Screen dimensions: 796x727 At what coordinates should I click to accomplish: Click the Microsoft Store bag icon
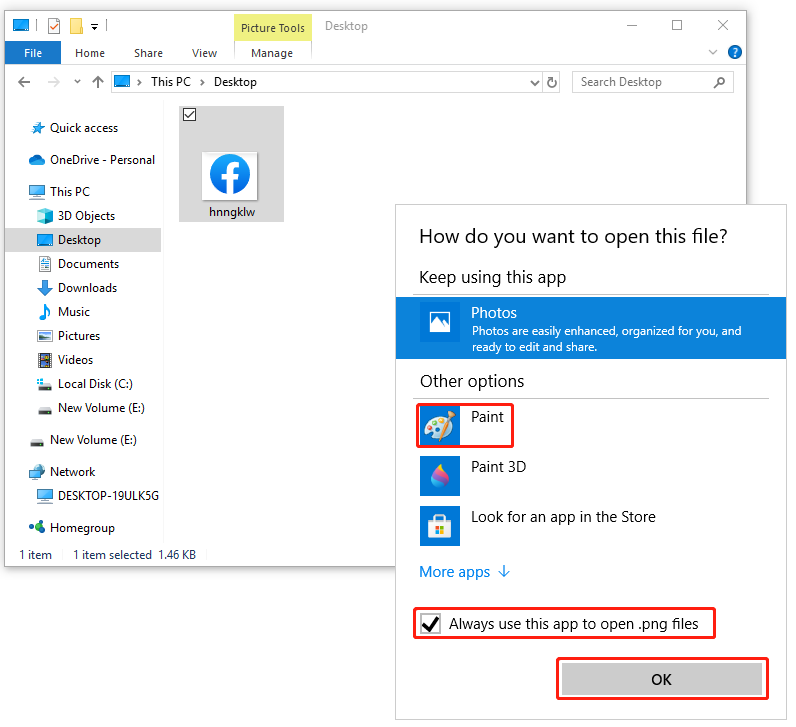click(440, 526)
